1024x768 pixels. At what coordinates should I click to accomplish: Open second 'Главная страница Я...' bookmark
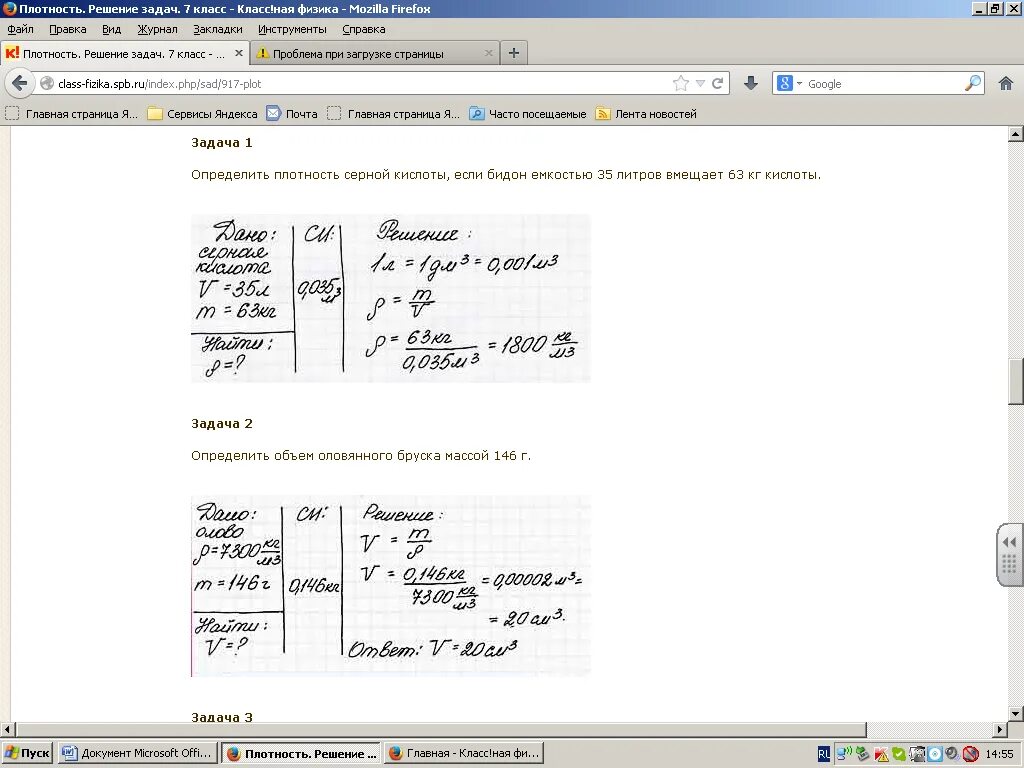394,114
